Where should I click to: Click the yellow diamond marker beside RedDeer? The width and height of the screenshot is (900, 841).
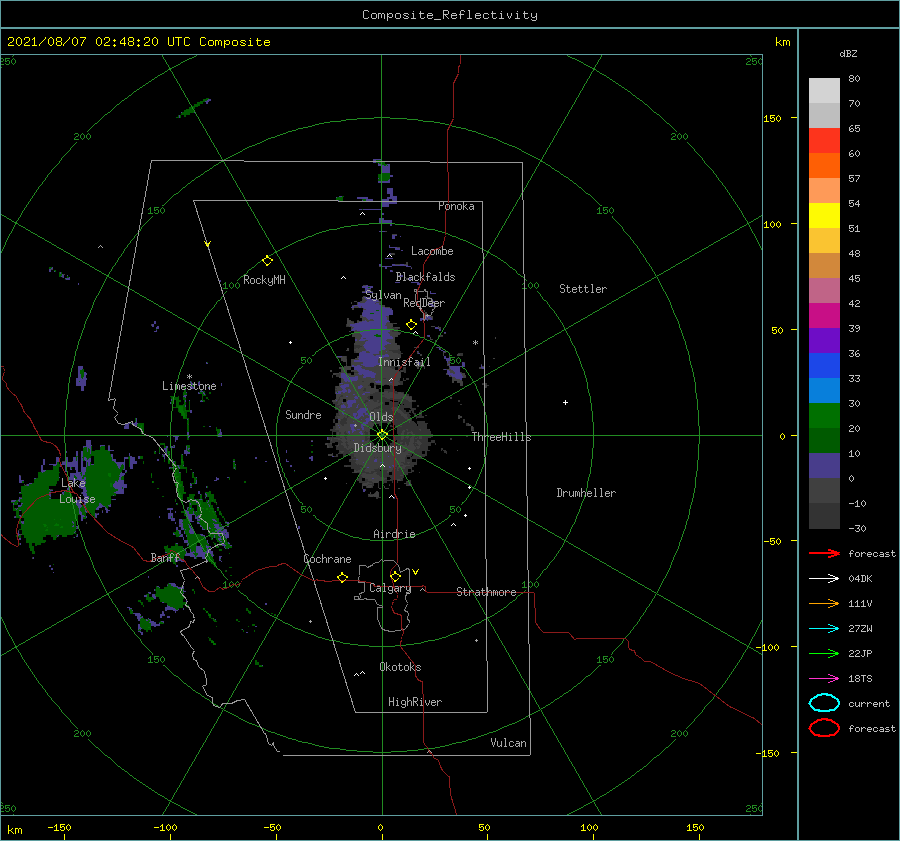(x=412, y=325)
